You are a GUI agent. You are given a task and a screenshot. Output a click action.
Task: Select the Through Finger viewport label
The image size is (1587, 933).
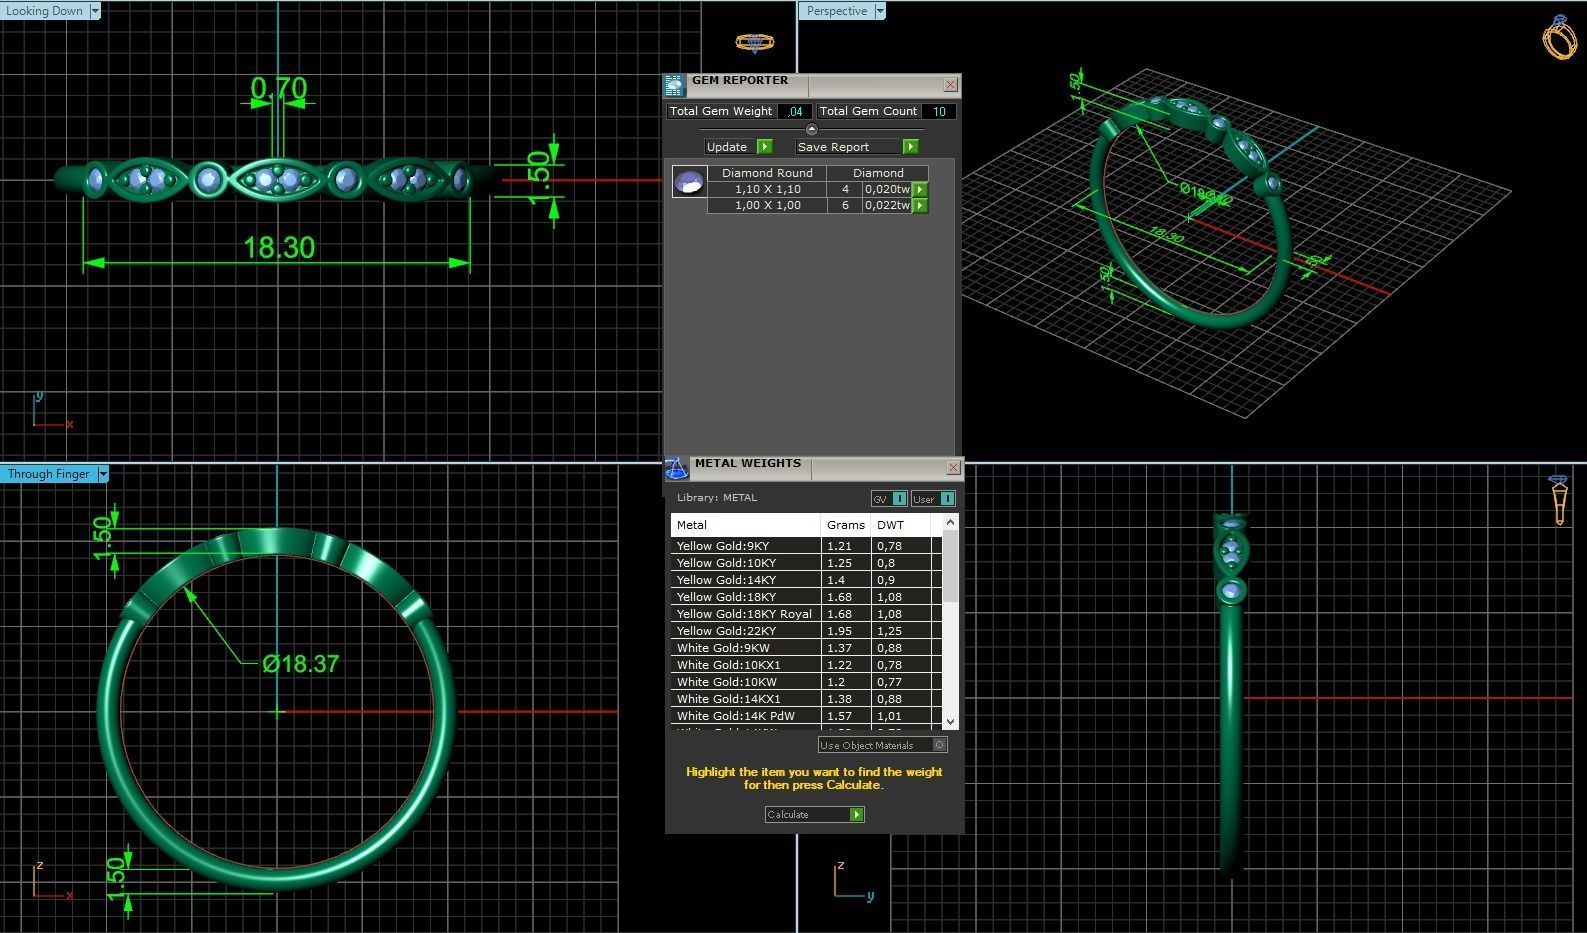[x=49, y=474]
